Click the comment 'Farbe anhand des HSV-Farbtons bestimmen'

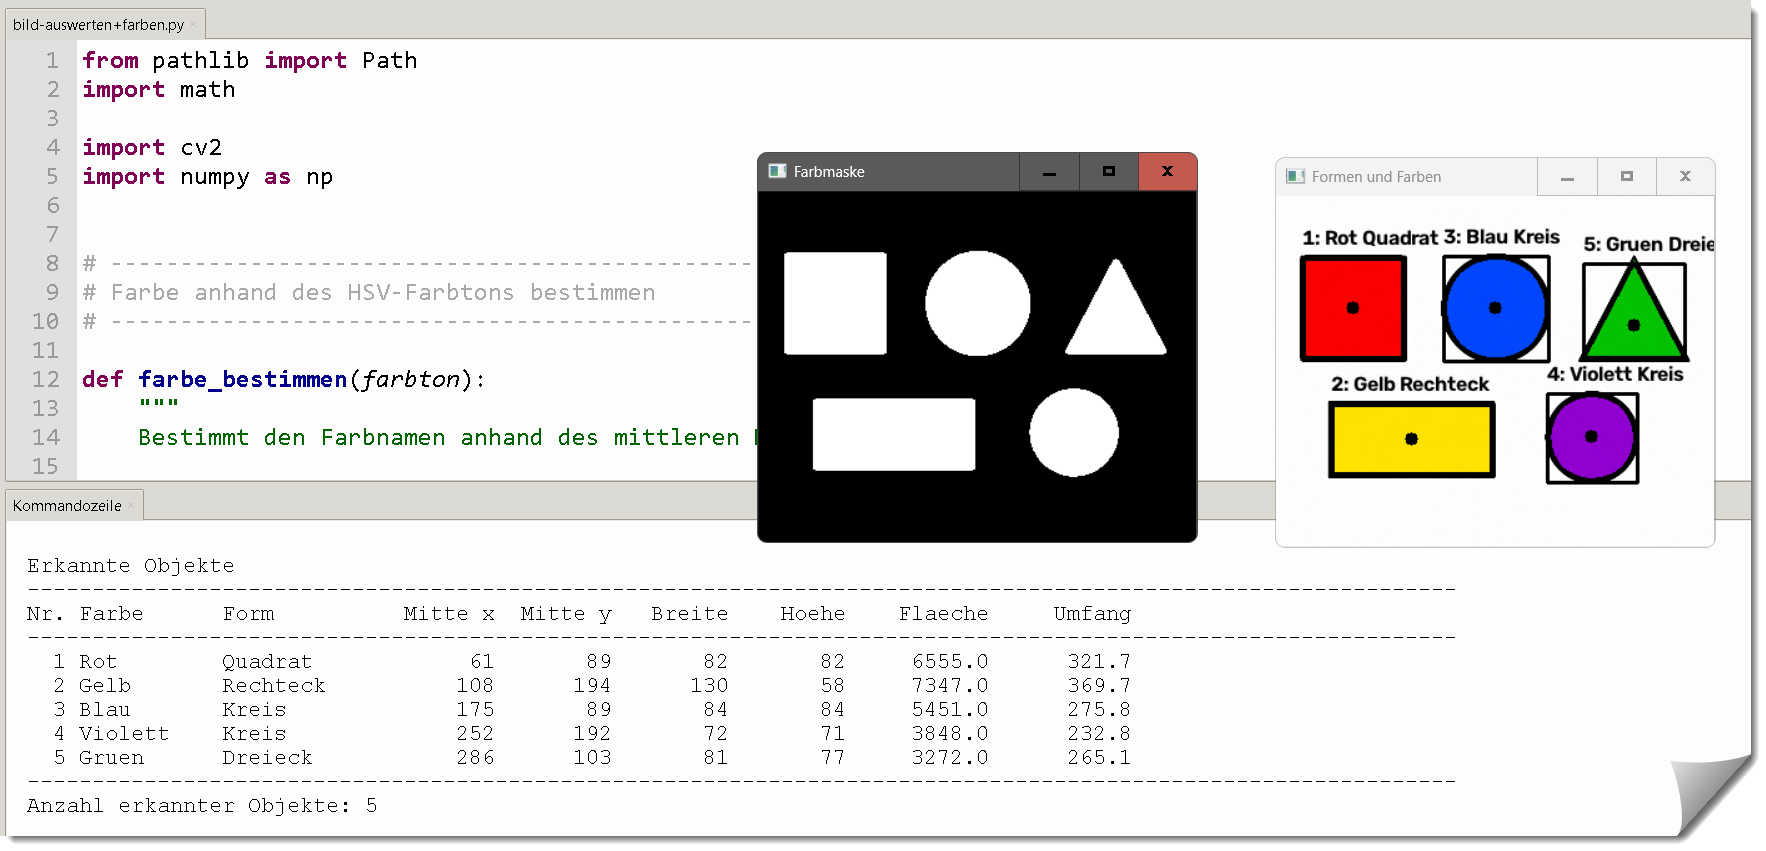click(x=383, y=292)
